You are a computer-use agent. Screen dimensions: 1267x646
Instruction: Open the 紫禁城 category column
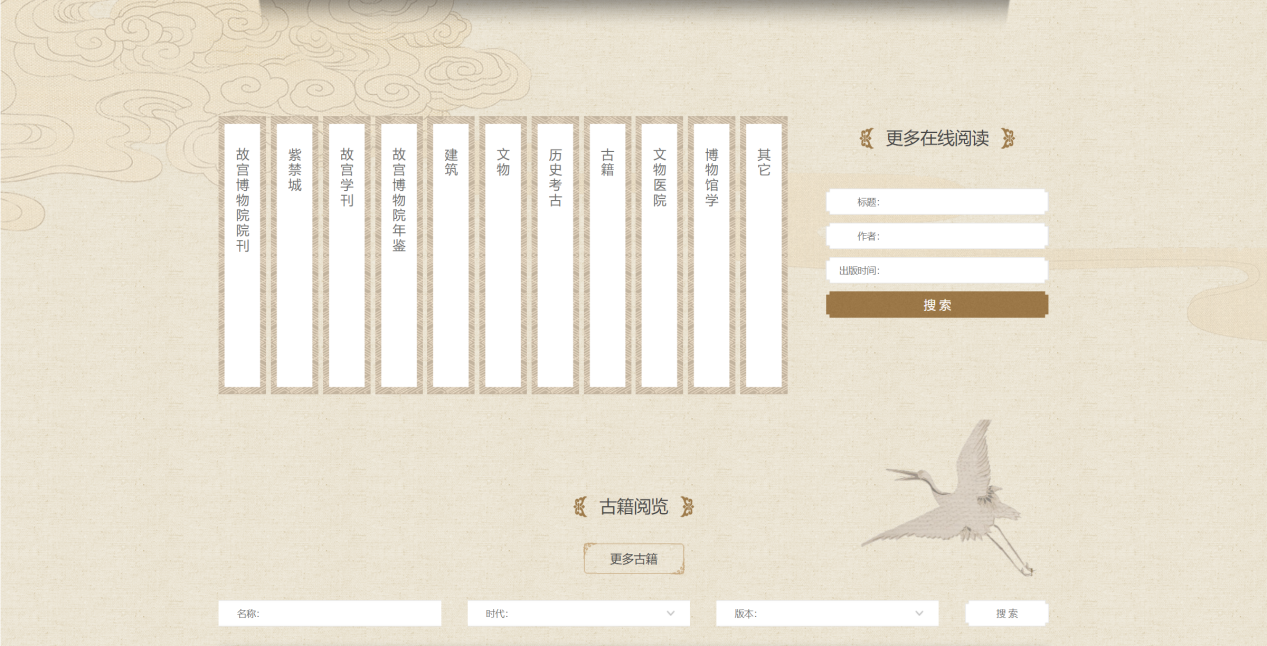coord(294,255)
